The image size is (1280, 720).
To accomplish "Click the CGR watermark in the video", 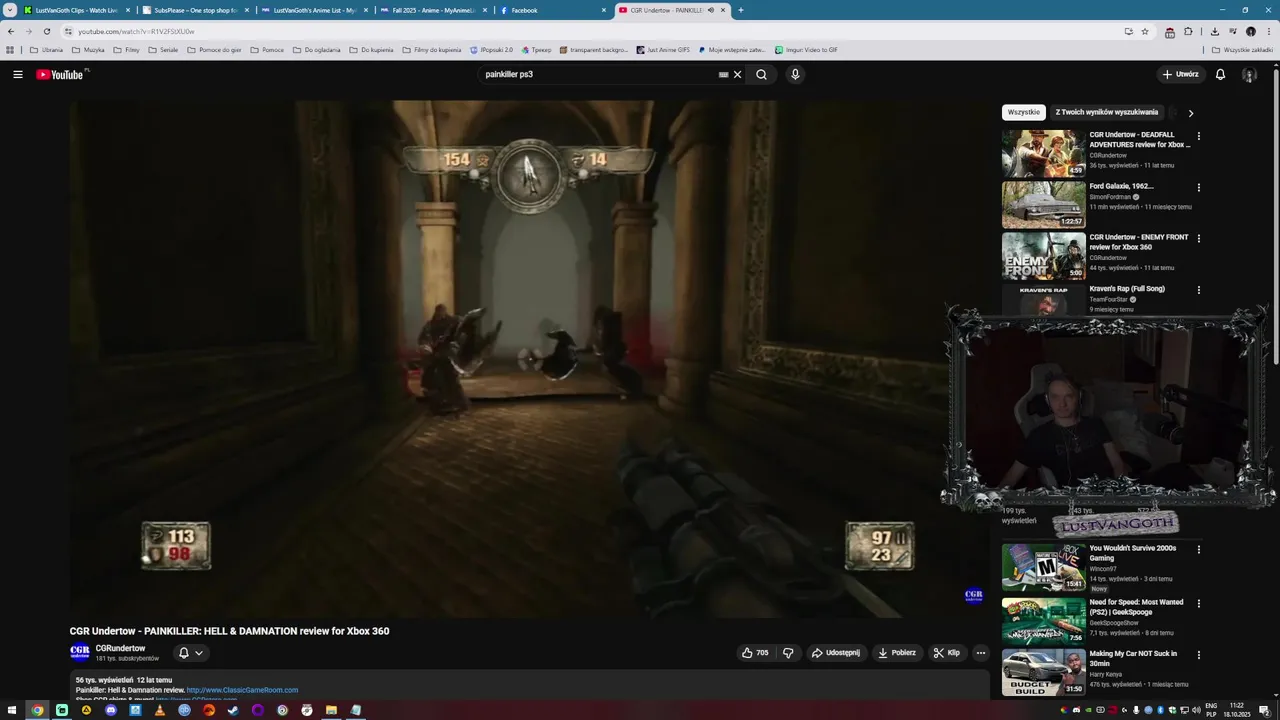I will 973,595.
